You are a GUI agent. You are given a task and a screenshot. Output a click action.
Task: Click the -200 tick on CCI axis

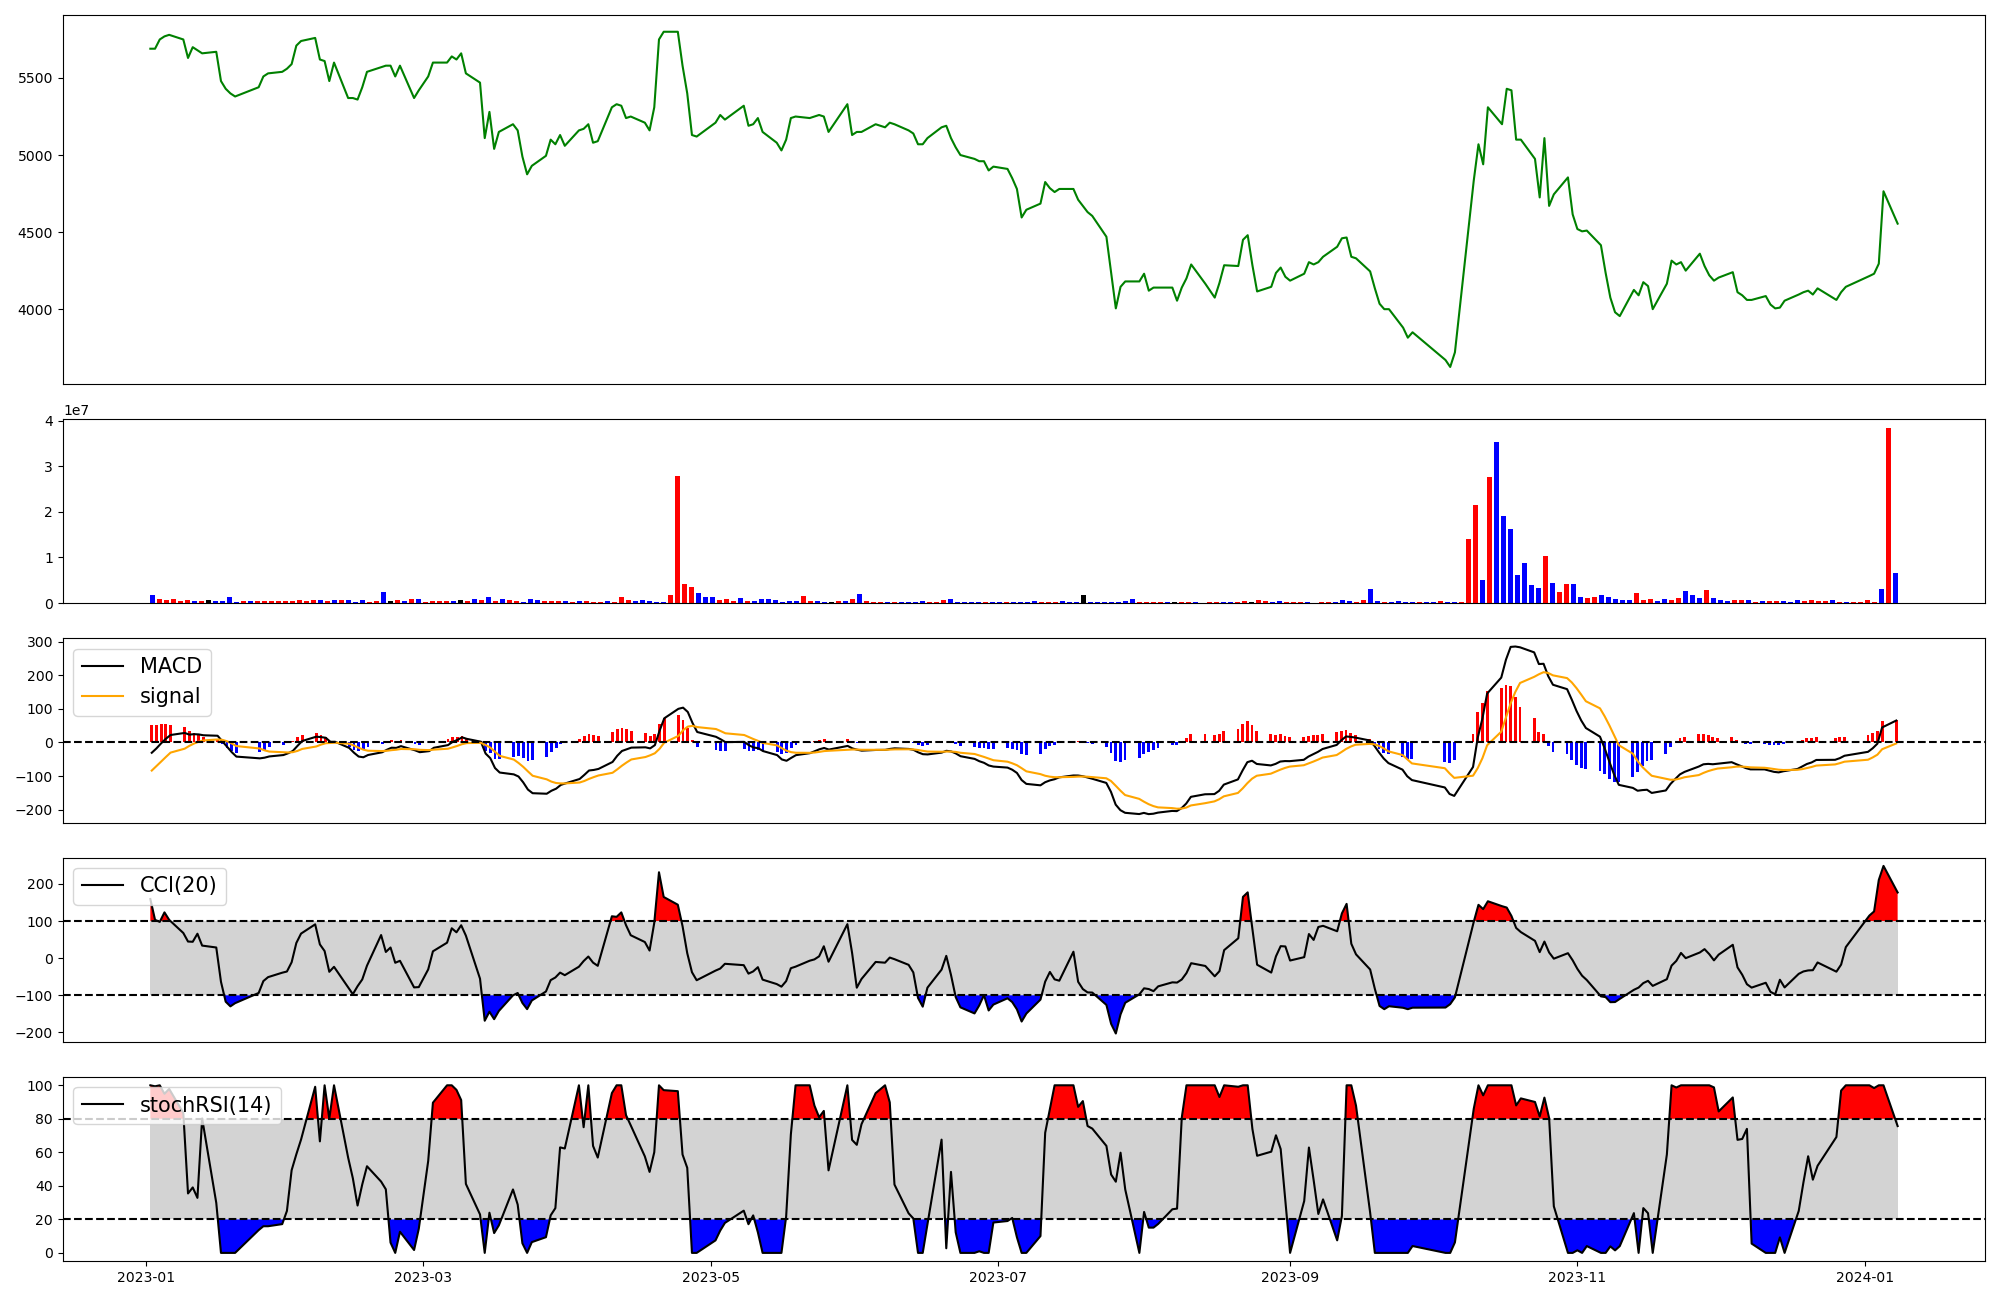(x=36, y=1033)
